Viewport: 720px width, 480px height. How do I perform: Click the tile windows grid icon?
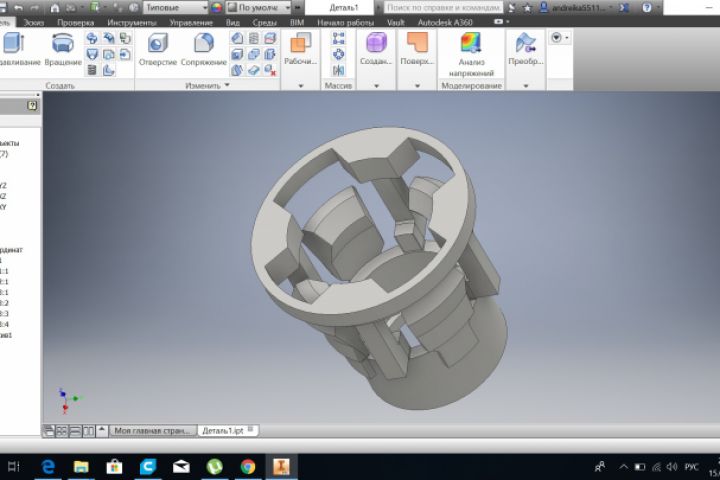pyautogui.click(x=62, y=431)
